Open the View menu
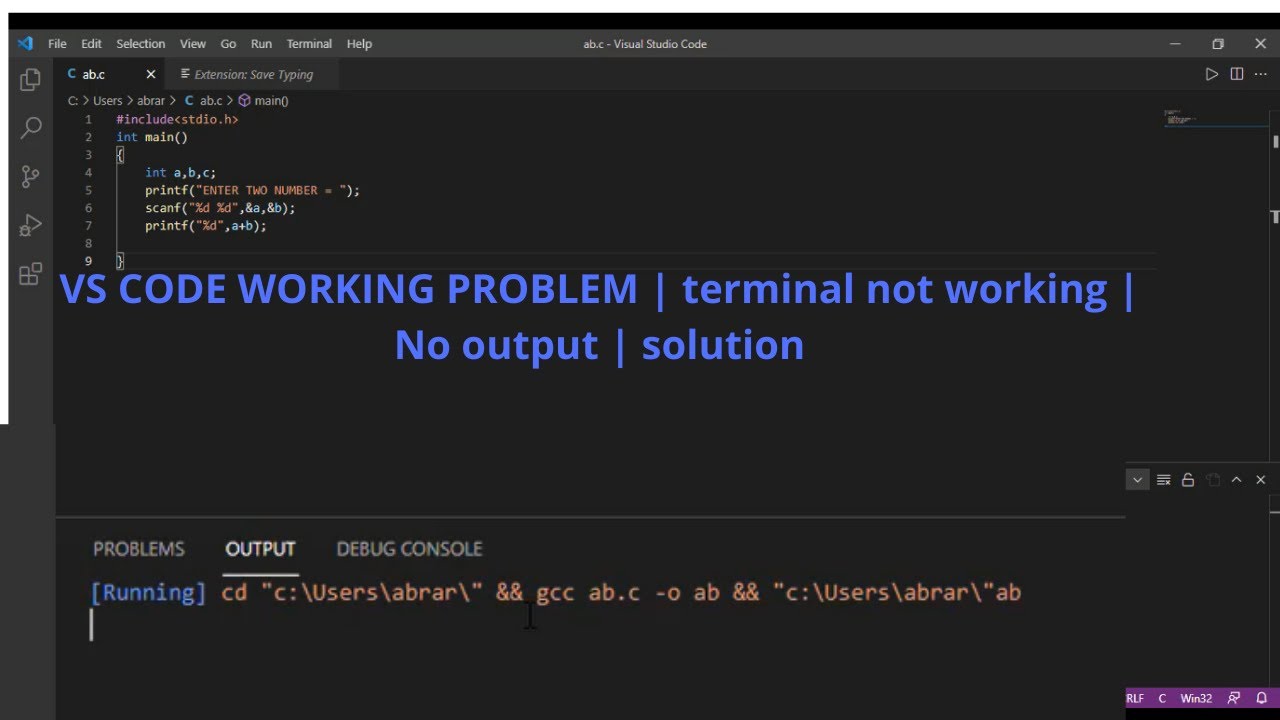The height and width of the screenshot is (720, 1280). tap(193, 44)
